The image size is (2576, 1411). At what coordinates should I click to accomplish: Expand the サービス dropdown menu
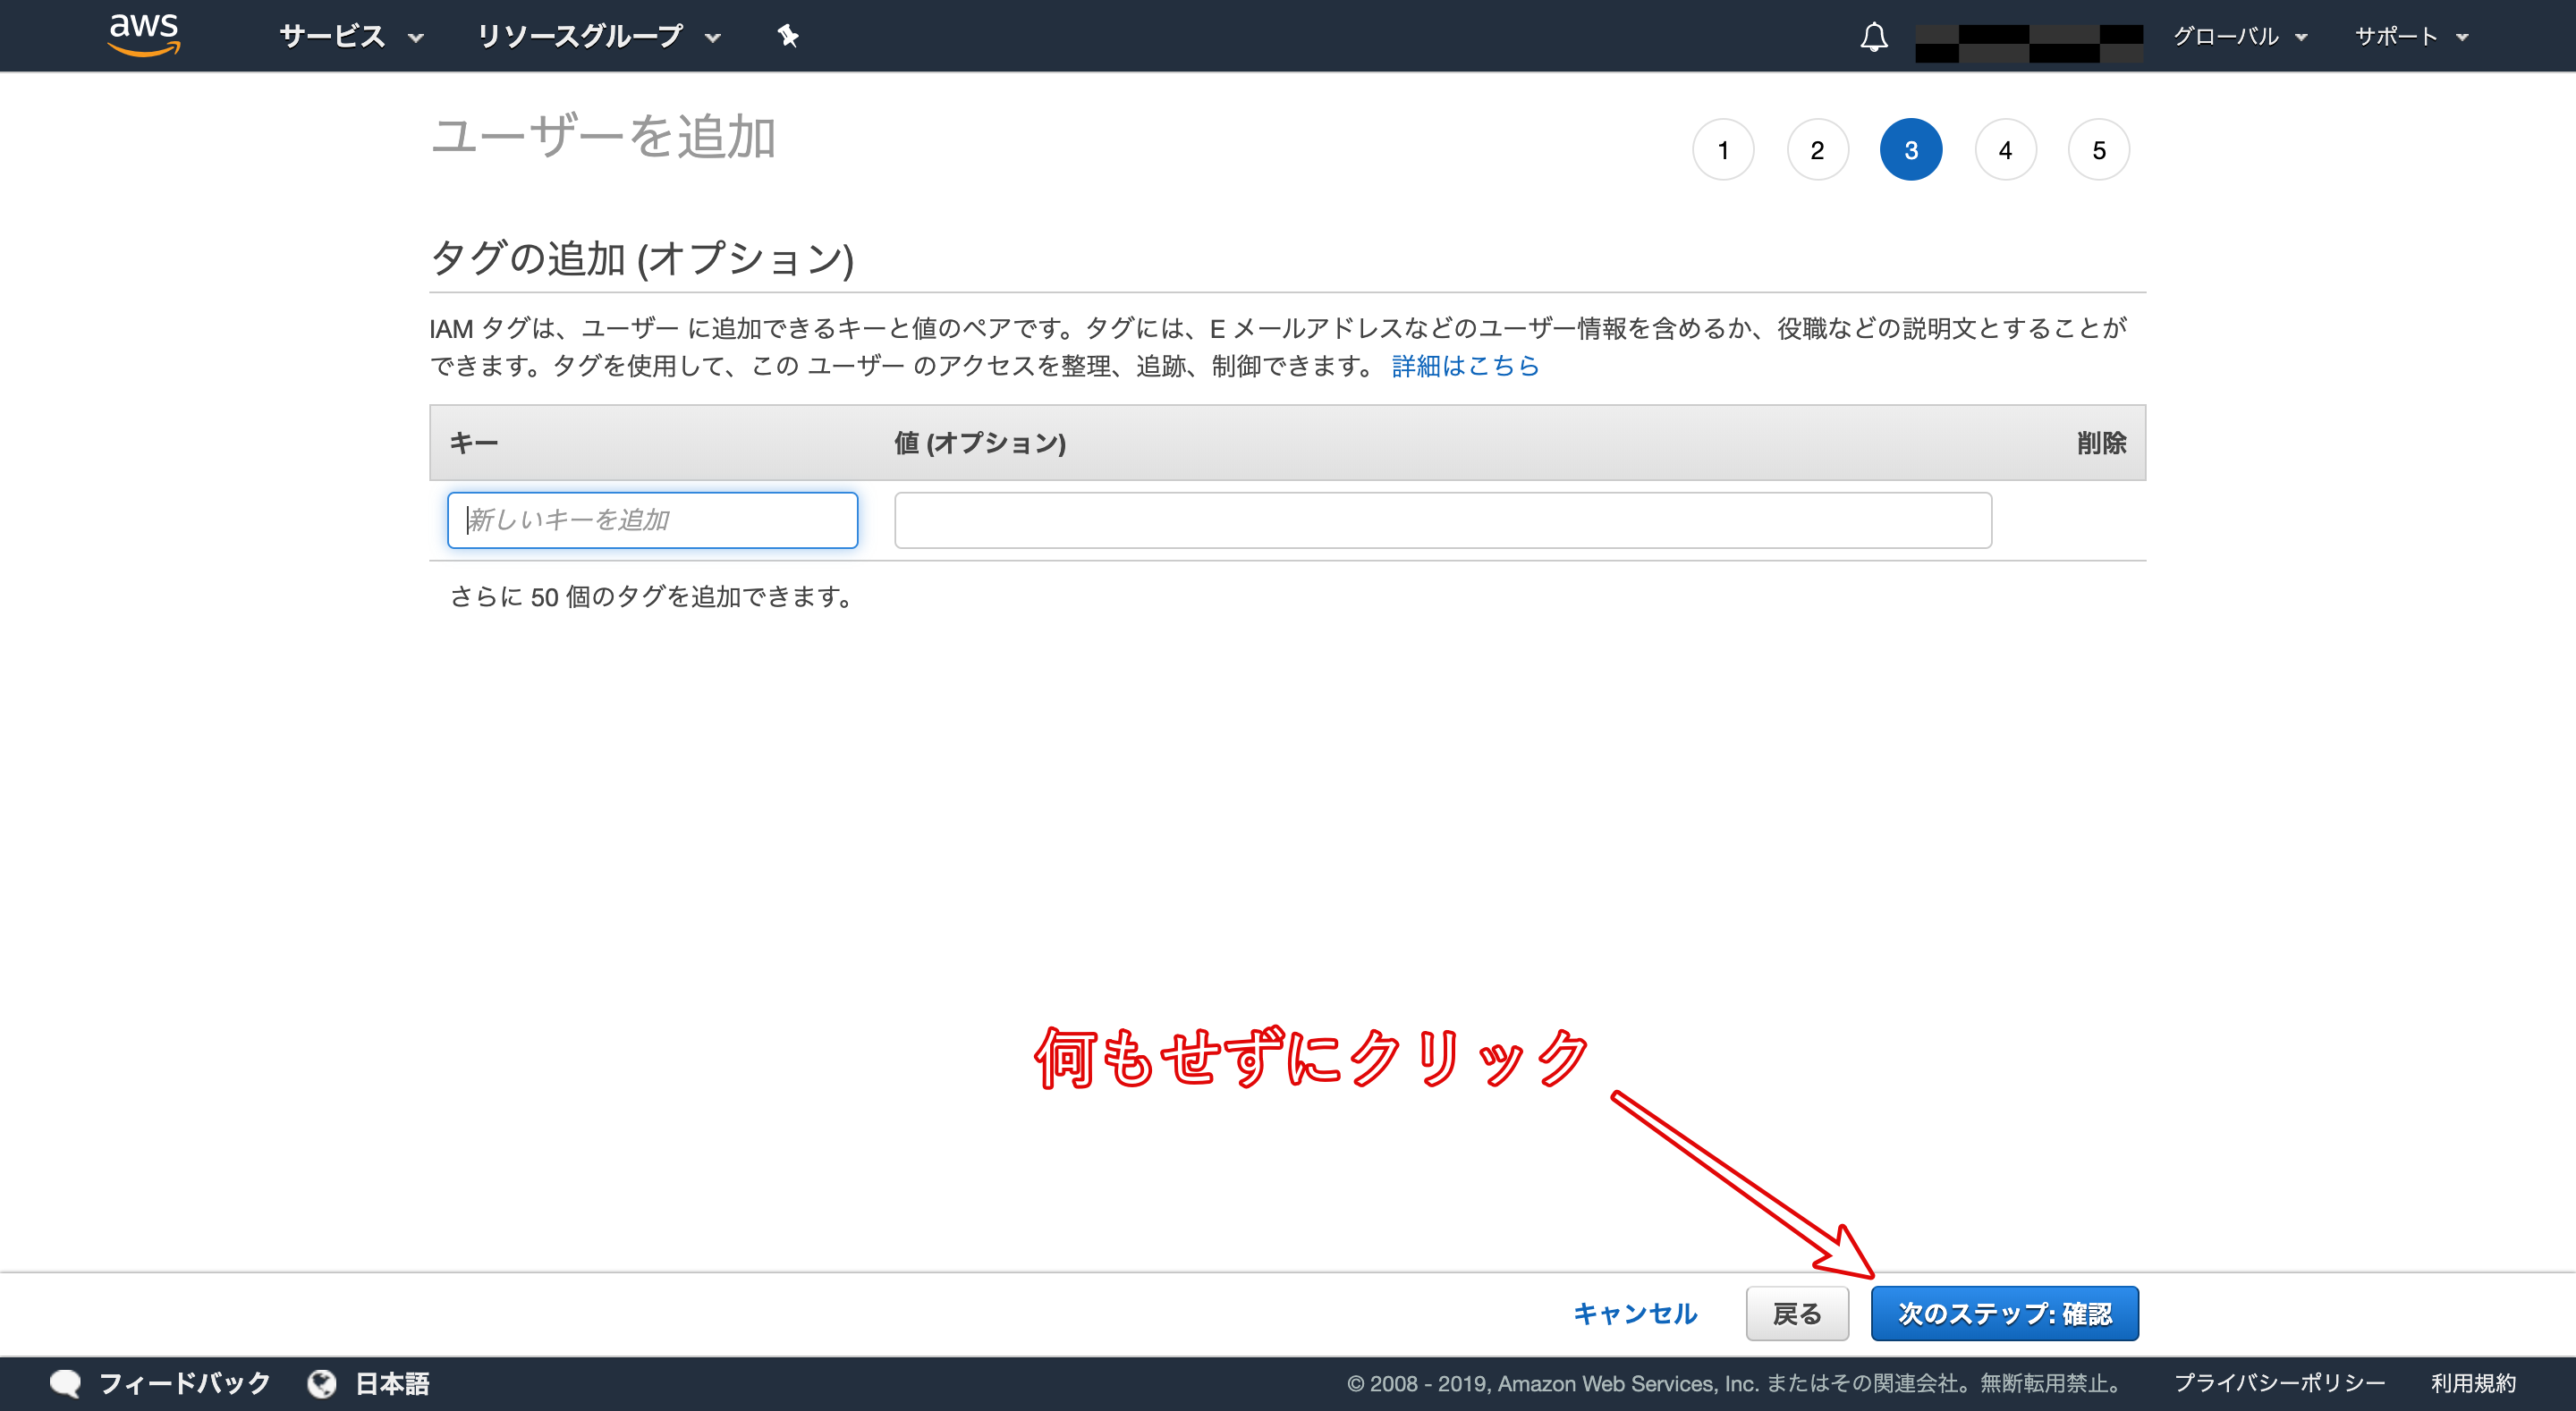click(351, 37)
